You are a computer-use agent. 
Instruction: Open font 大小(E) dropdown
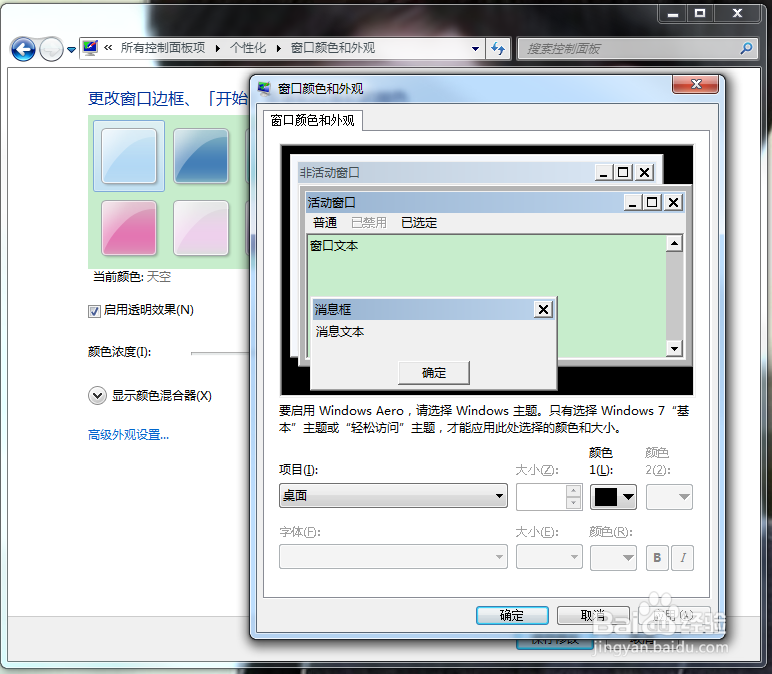point(549,557)
